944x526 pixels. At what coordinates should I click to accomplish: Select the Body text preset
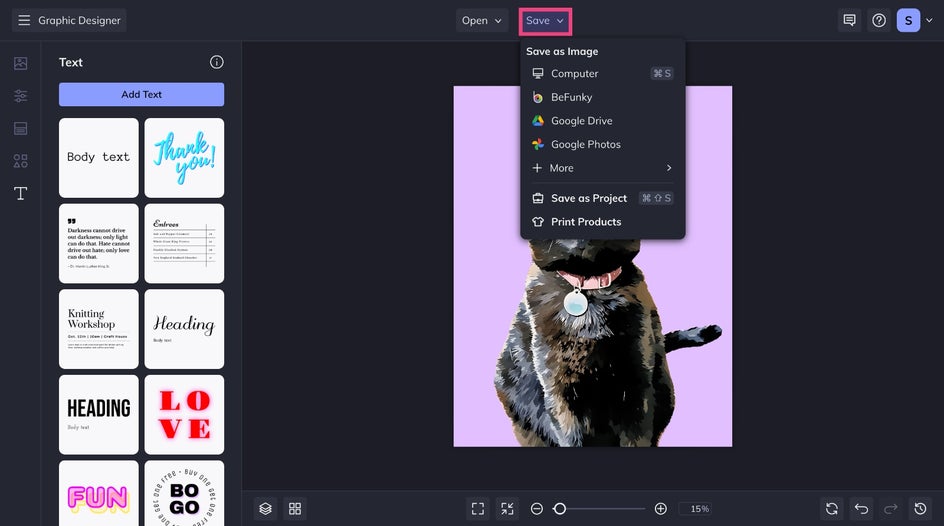coord(99,158)
